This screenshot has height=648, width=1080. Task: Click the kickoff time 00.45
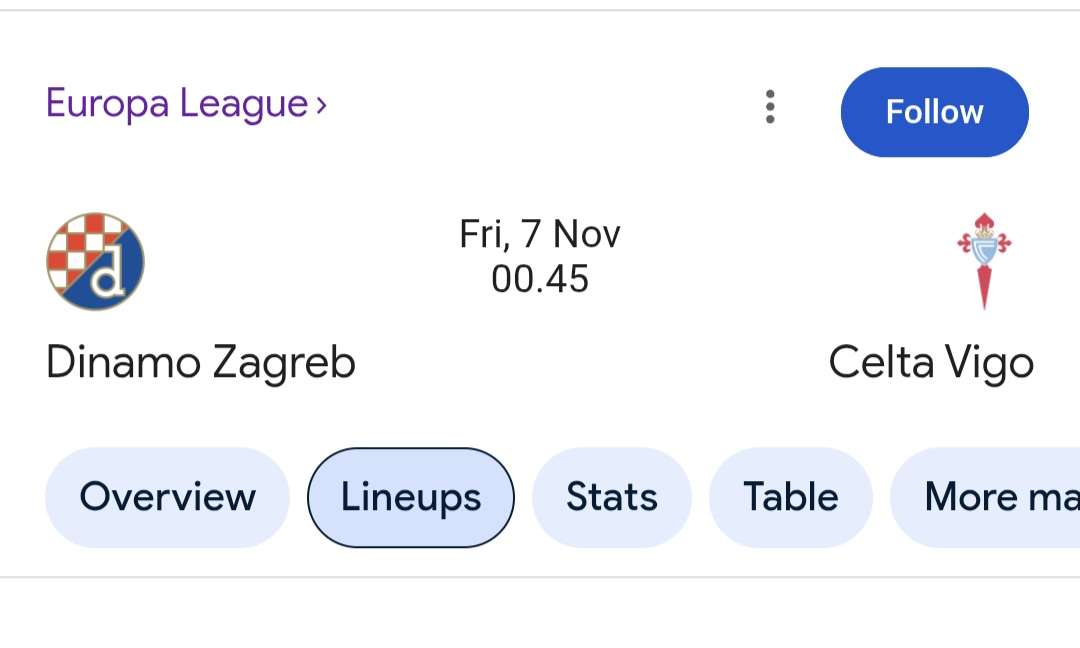click(540, 280)
